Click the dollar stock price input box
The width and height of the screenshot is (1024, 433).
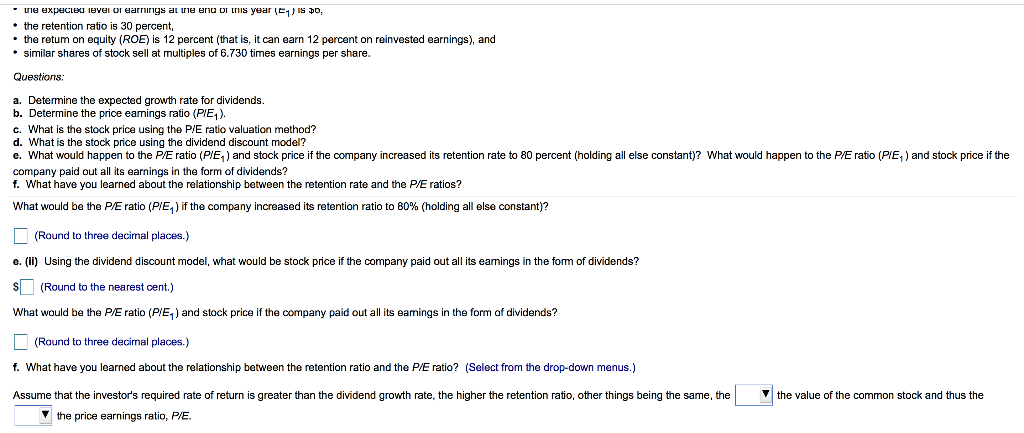[27, 288]
